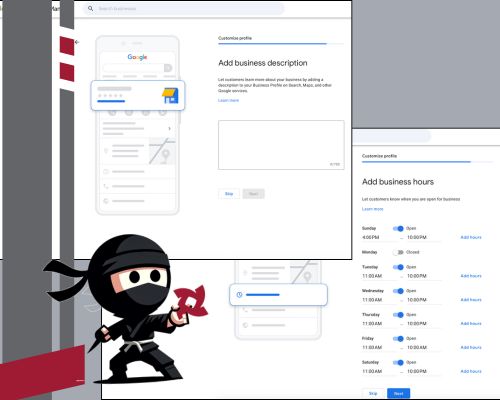Open Sunday's 4:00 PM opening time
The width and height of the screenshot is (500, 400).
point(379,238)
